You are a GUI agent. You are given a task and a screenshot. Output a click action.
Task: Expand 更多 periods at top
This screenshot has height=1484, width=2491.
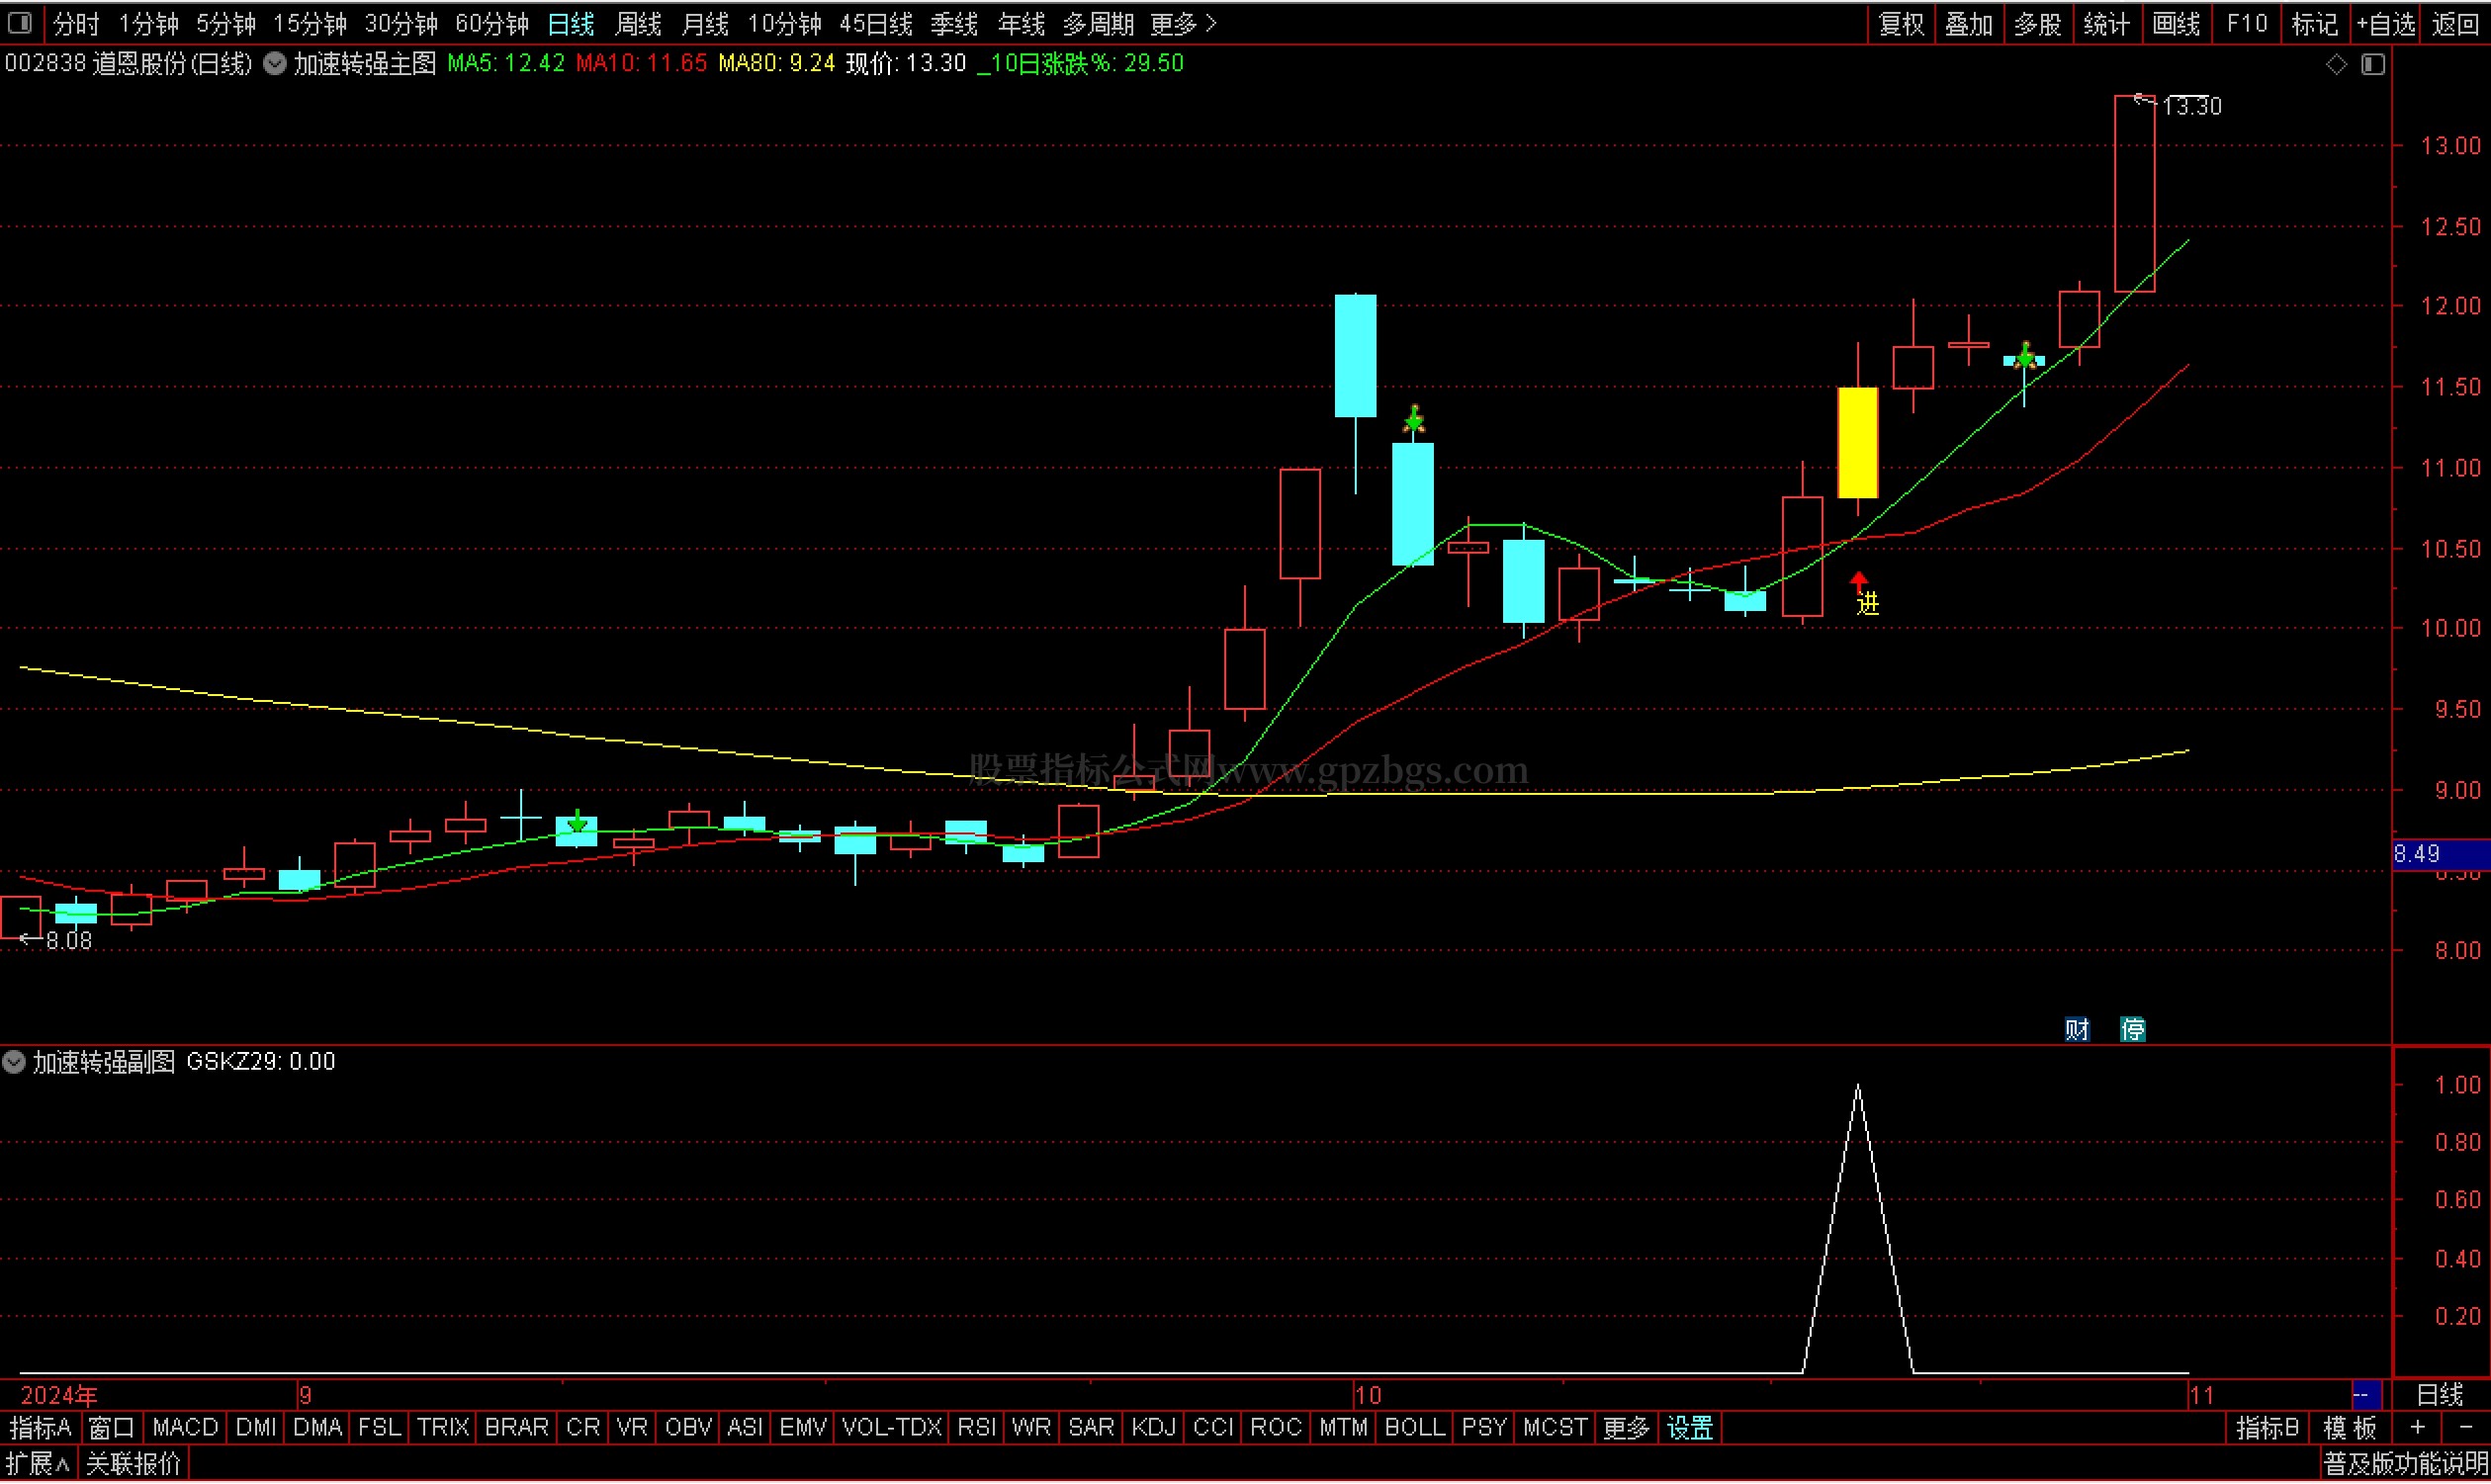(x=1183, y=24)
